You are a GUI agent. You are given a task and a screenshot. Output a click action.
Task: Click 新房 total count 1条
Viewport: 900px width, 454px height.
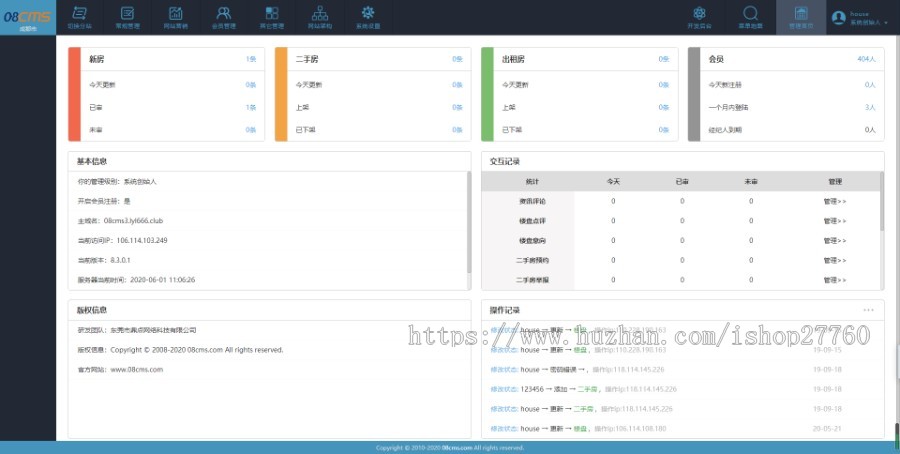[251, 59]
